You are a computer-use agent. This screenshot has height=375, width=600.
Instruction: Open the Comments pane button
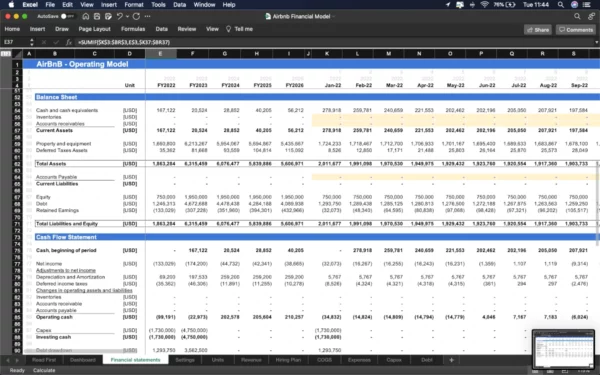point(576,29)
